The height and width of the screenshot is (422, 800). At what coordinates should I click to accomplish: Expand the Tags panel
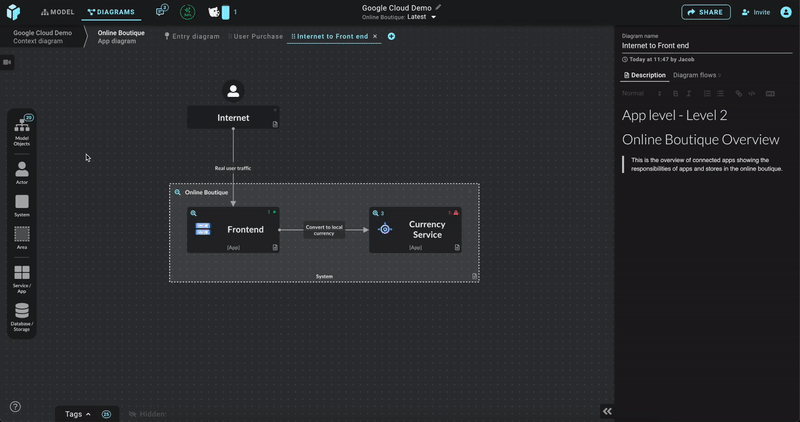(78, 414)
